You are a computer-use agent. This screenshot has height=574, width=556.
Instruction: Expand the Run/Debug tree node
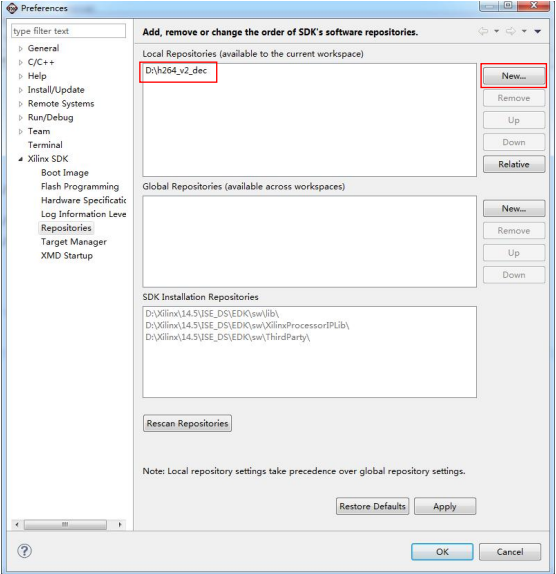click(20, 118)
